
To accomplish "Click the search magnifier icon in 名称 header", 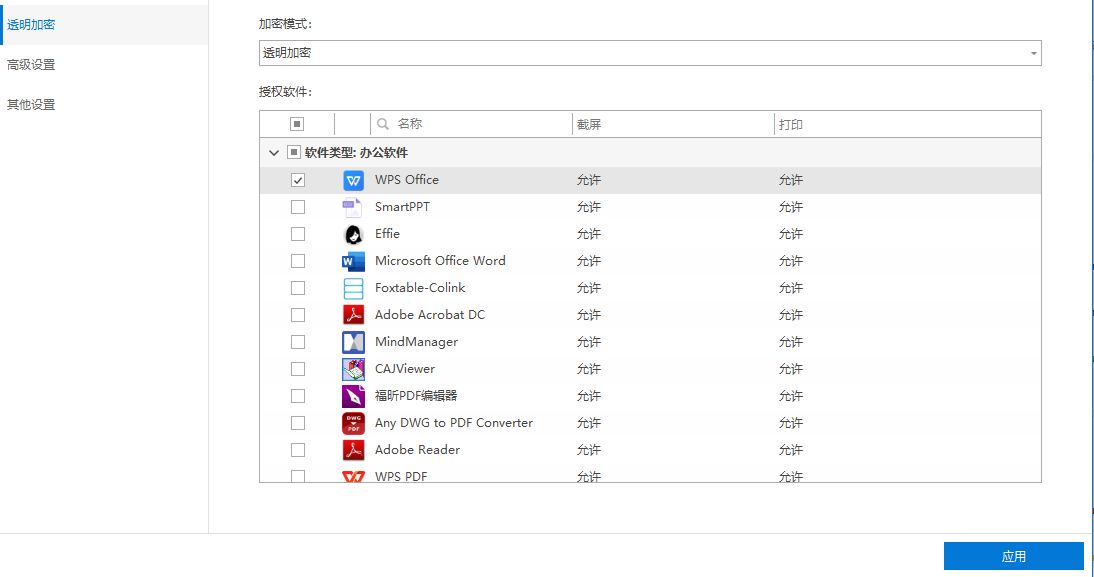I will tap(382, 123).
